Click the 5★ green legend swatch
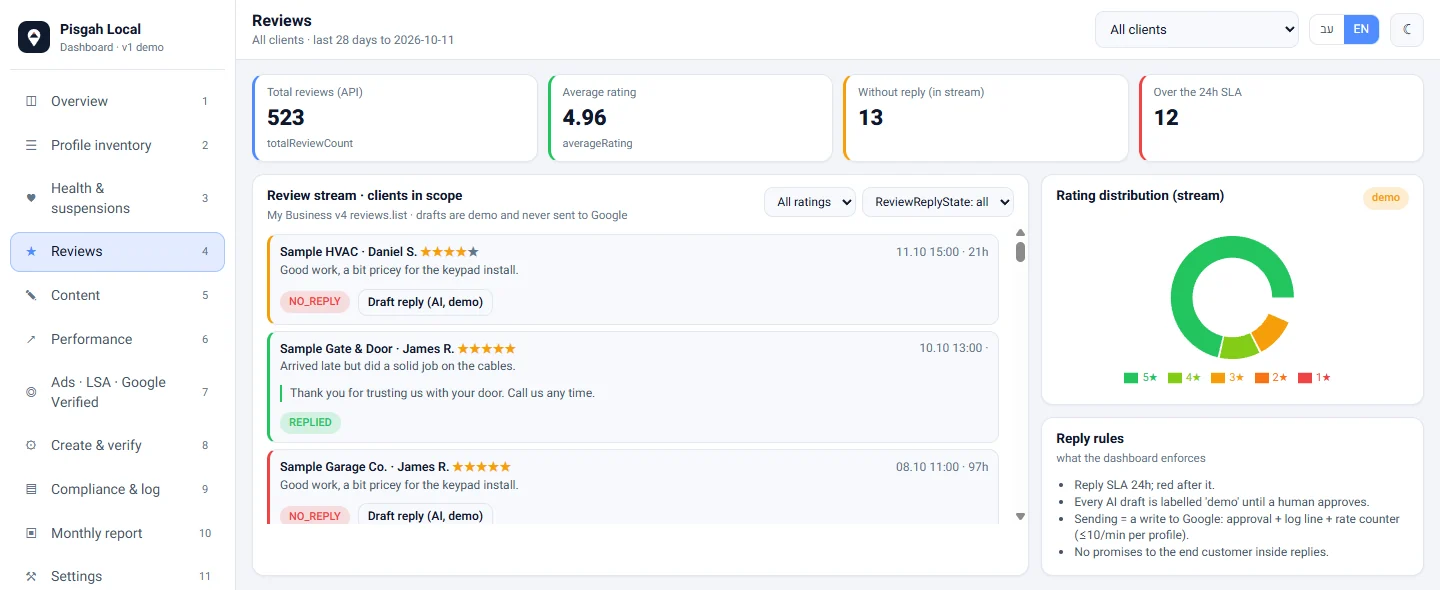Viewport: 1440px width, 590px height. (x=1131, y=378)
